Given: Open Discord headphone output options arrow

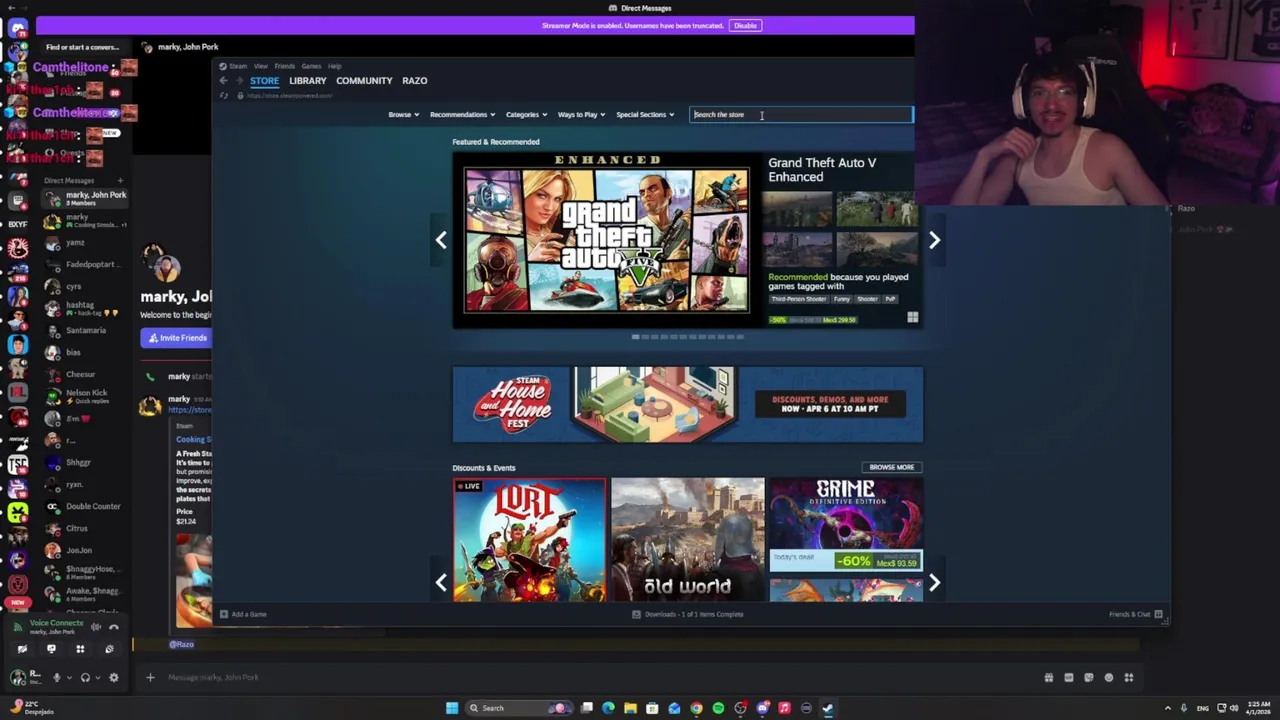Looking at the screenshot, I should (96, 678).
